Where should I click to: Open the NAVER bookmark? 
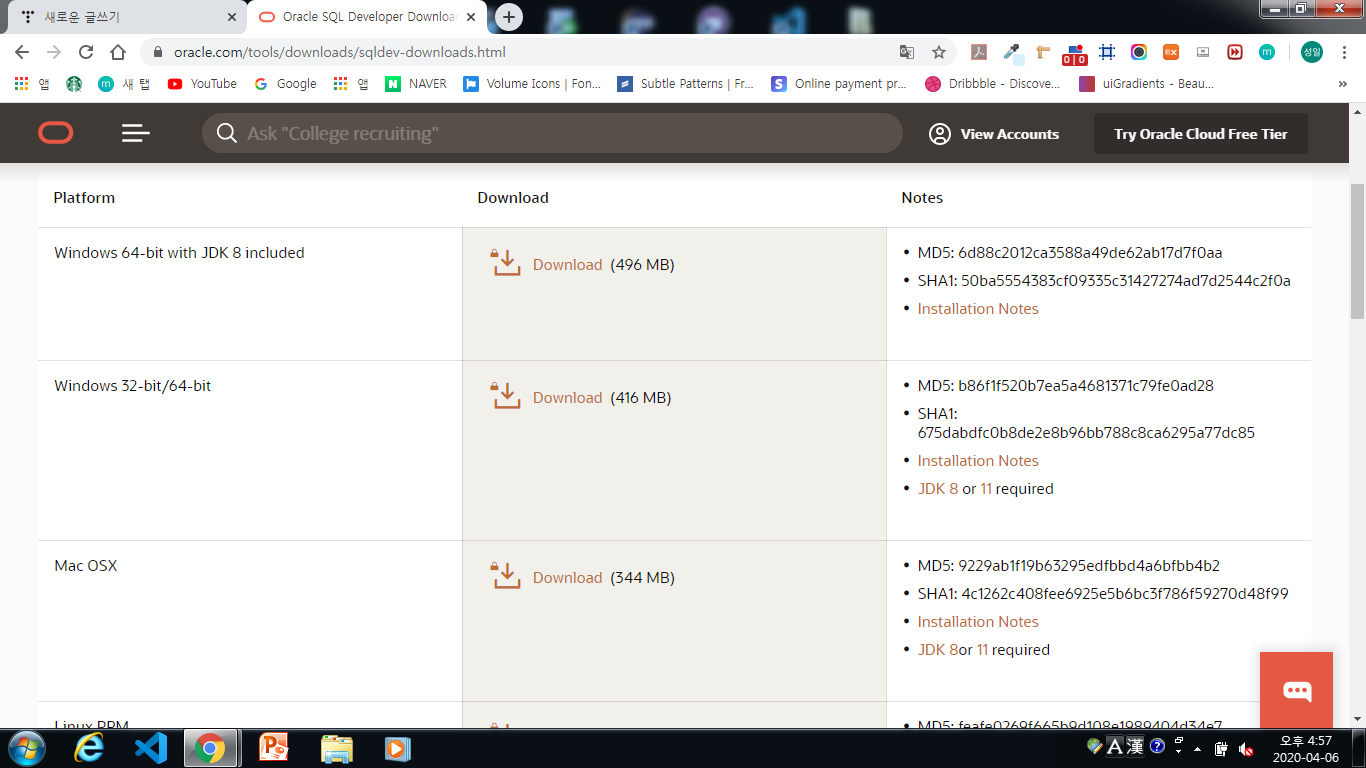416,84
